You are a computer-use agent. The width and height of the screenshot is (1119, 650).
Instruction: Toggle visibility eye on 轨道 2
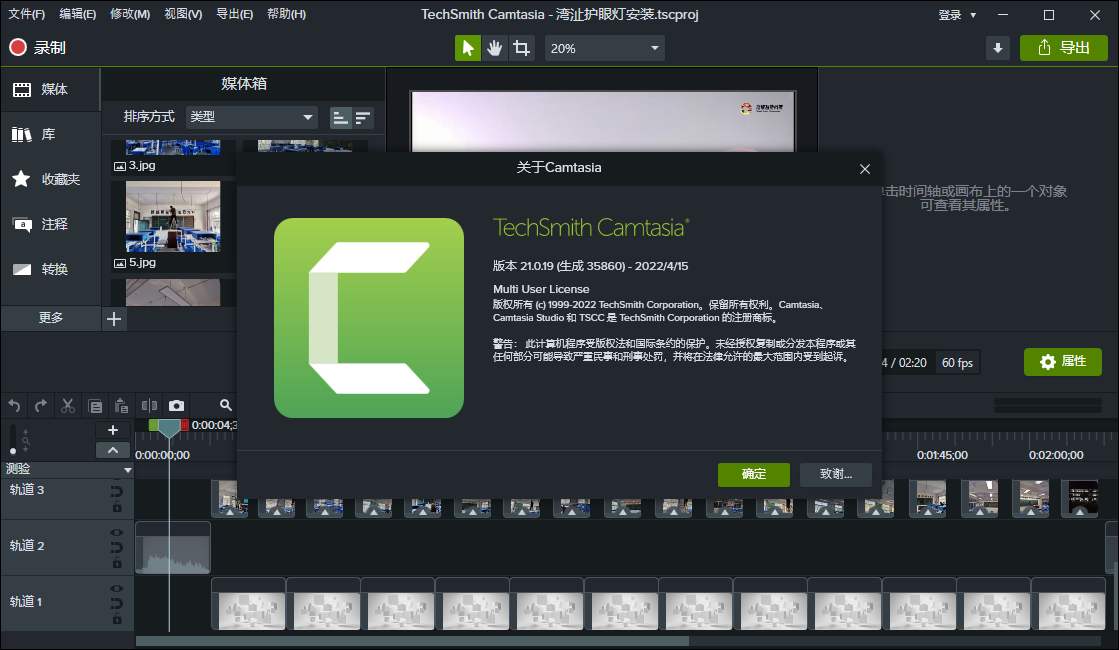point(116,533)
